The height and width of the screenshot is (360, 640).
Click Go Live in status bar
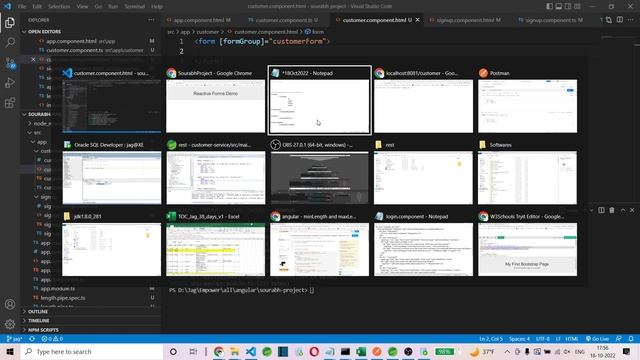coord(597,339)
